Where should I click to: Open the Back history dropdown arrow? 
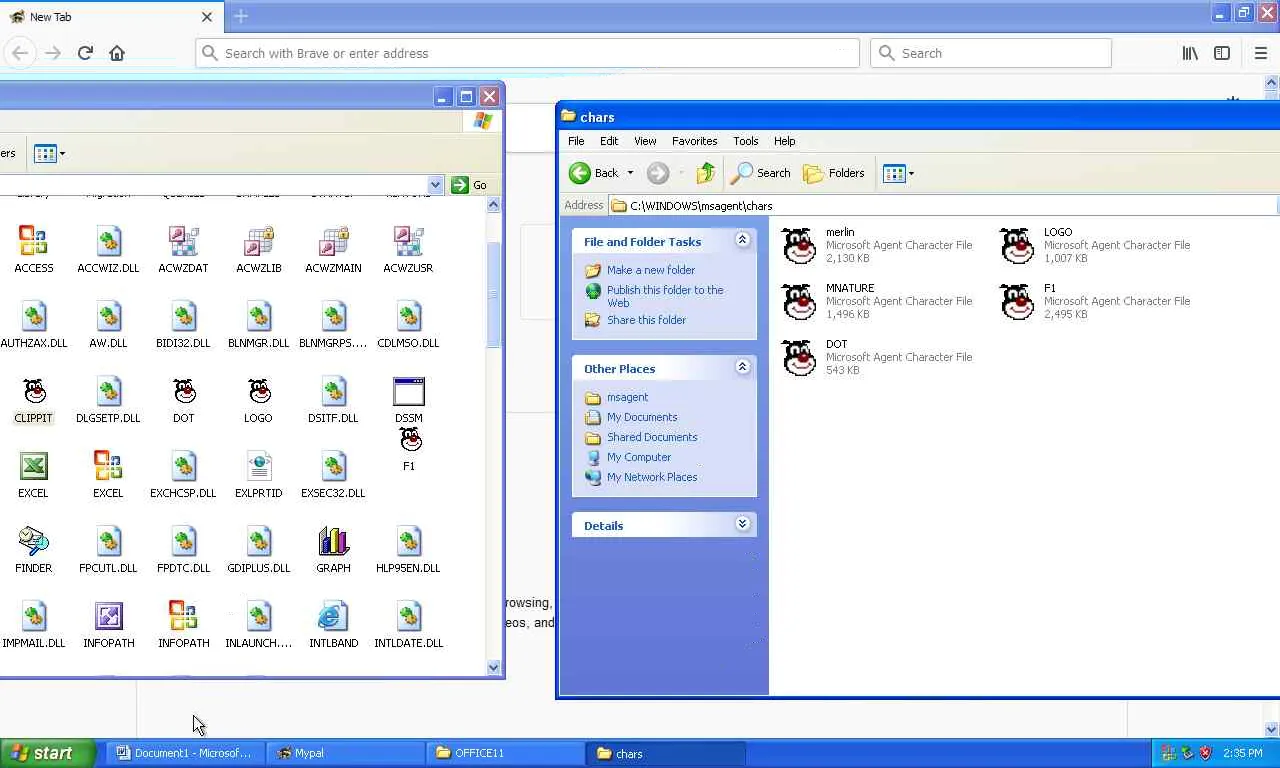point(630,173)
